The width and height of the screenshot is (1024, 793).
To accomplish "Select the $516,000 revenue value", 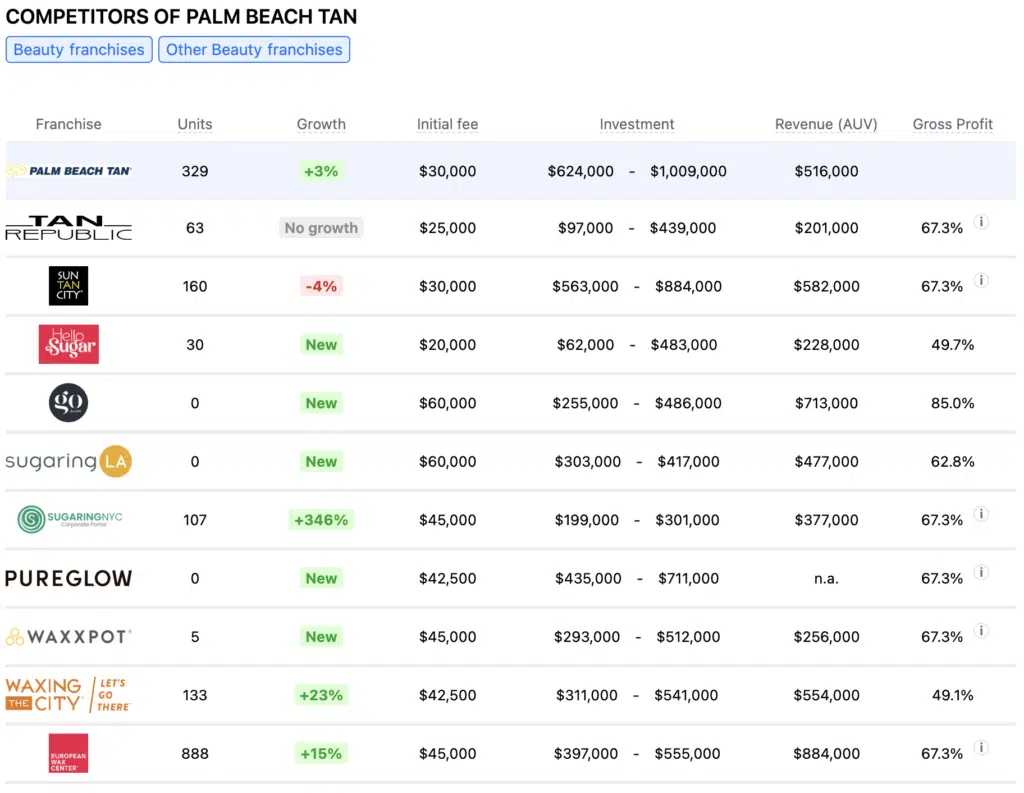I will point(826,171).
